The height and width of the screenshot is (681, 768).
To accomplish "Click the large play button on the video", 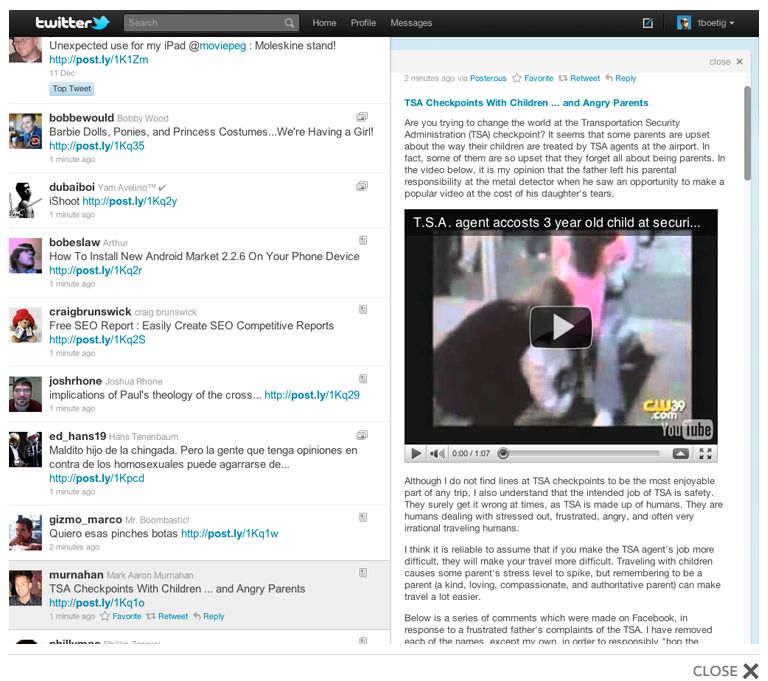I will click(561, 327).
